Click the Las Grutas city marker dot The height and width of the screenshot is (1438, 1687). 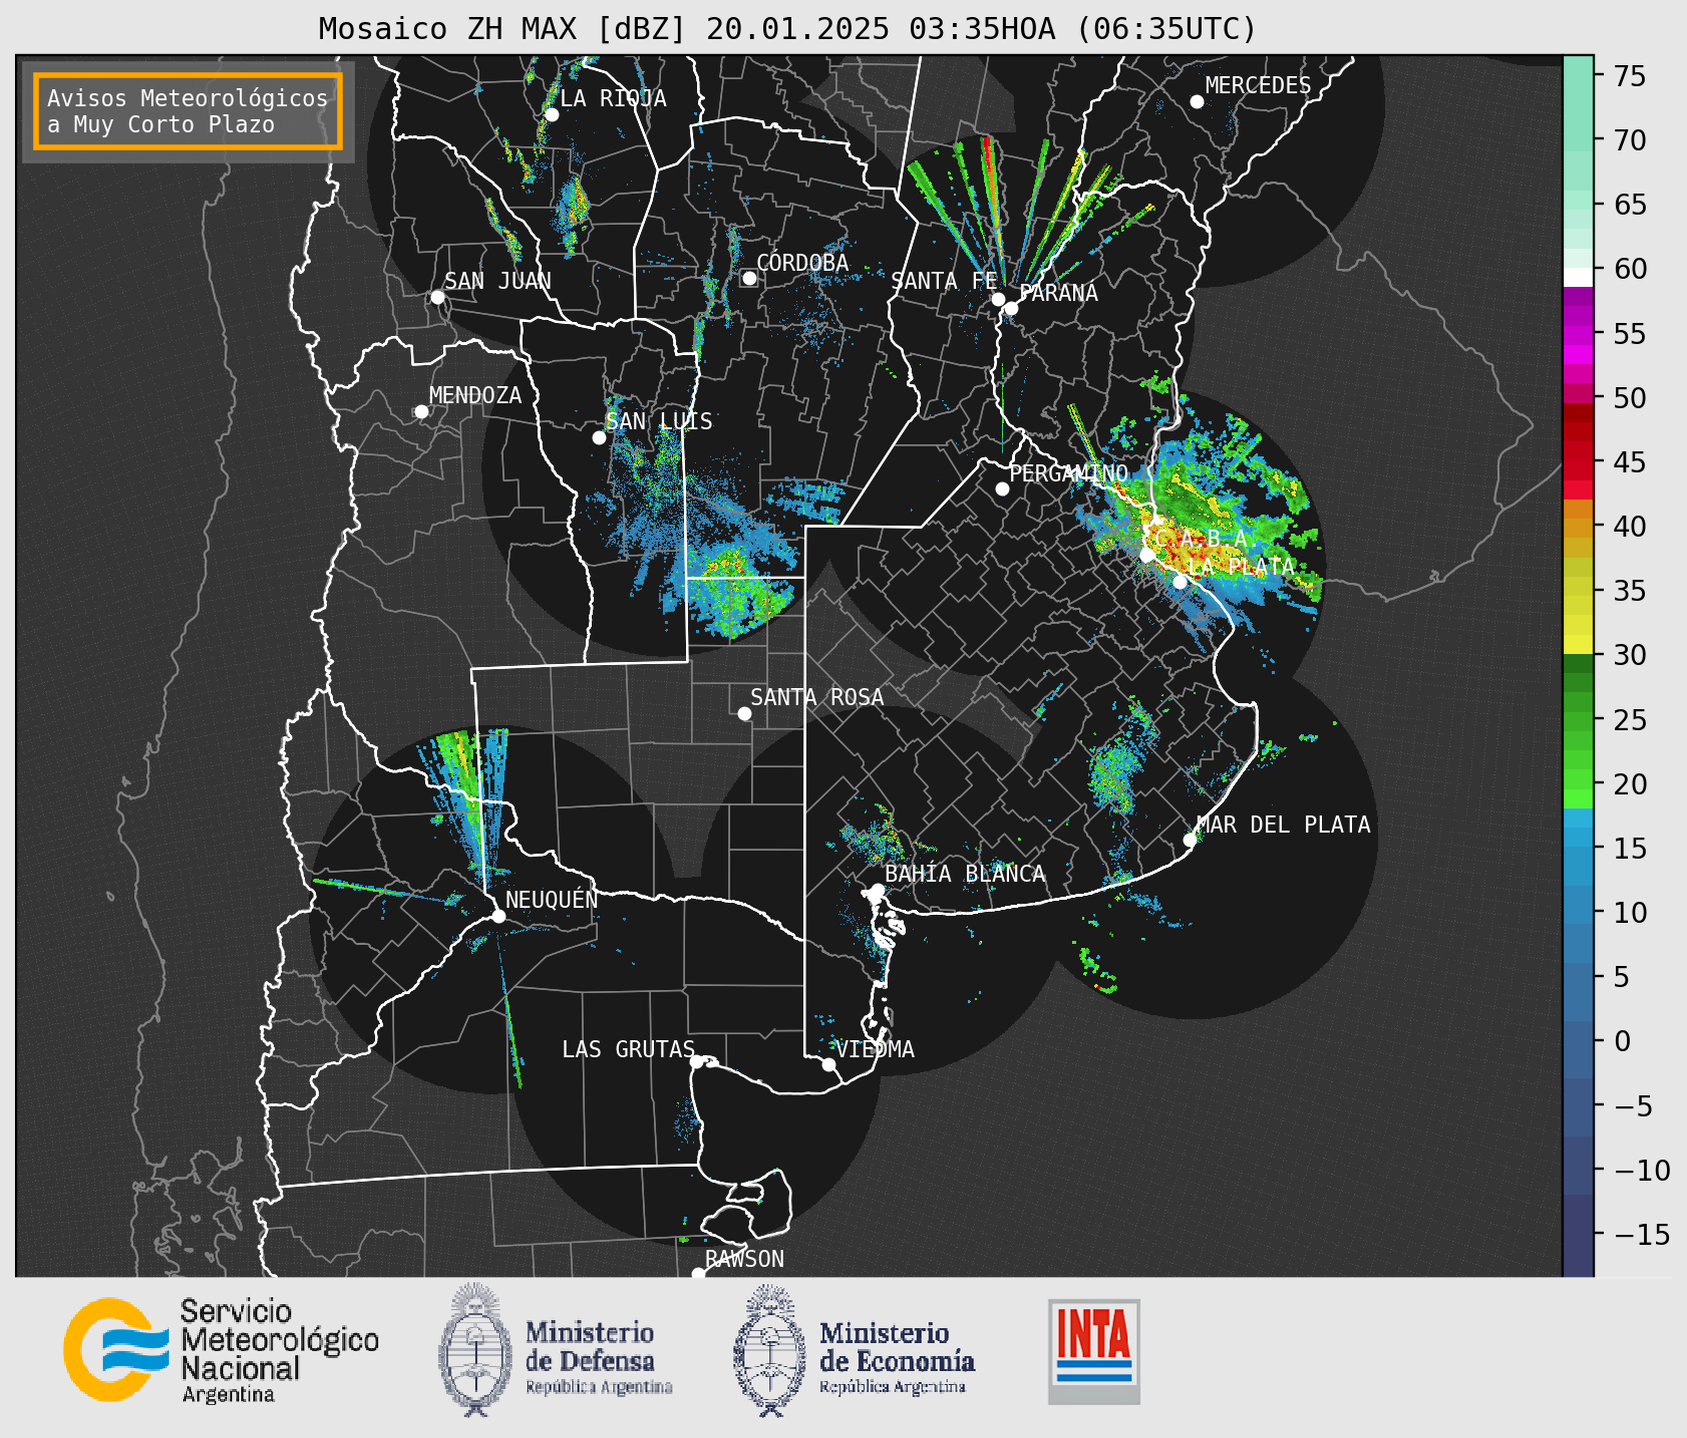(697, 1062)
